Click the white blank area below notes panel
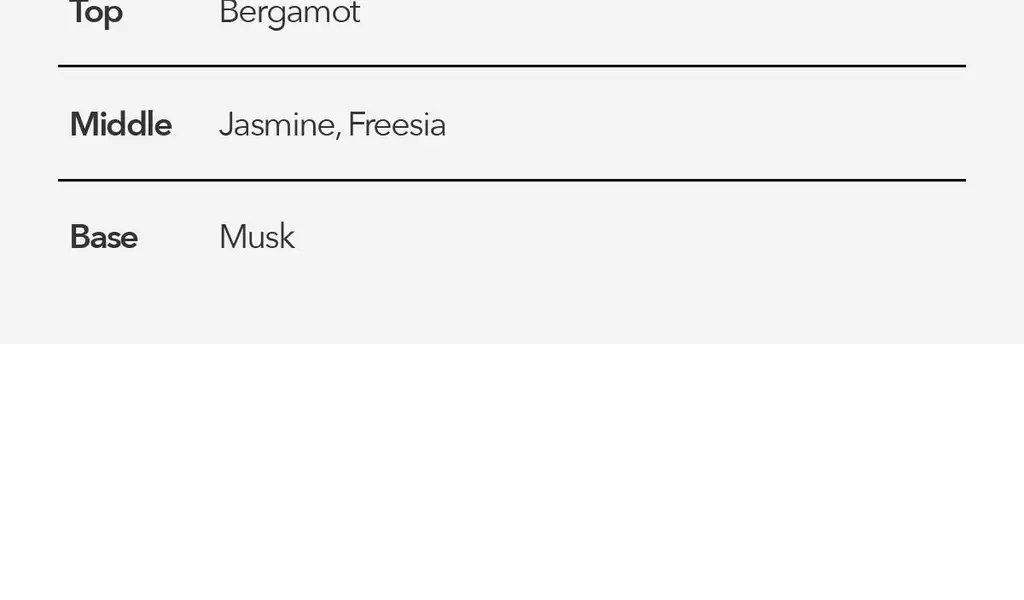1024x600 pixels. 512,471
